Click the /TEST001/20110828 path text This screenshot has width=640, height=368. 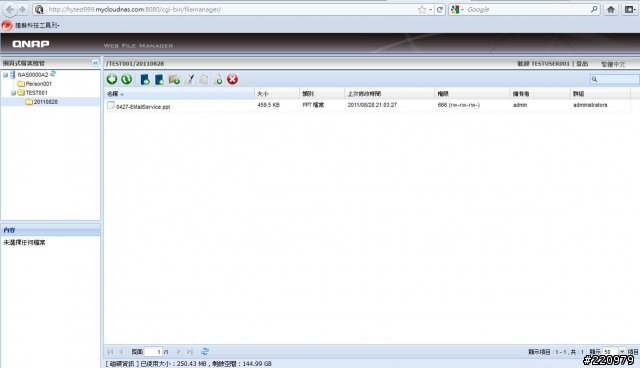135,64
